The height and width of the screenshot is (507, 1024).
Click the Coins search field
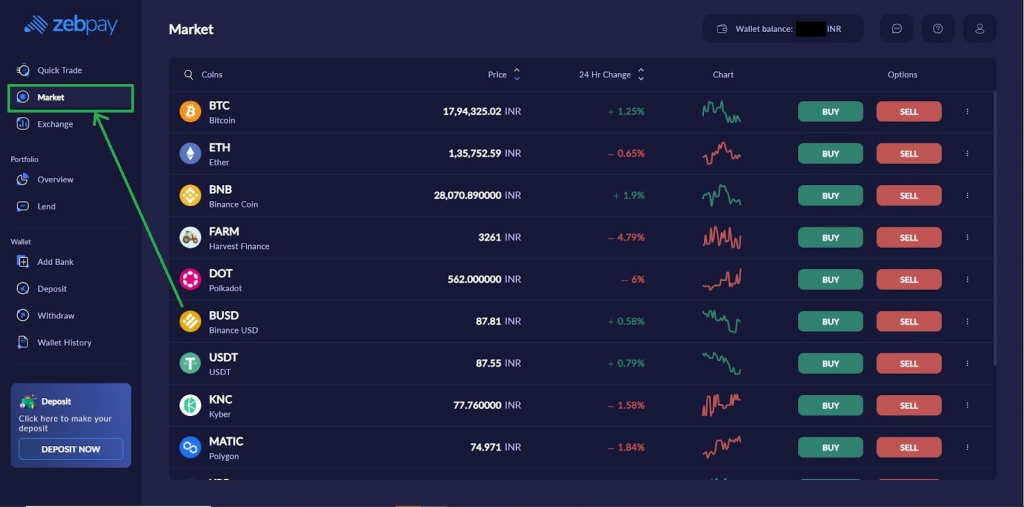pos(300,75)
